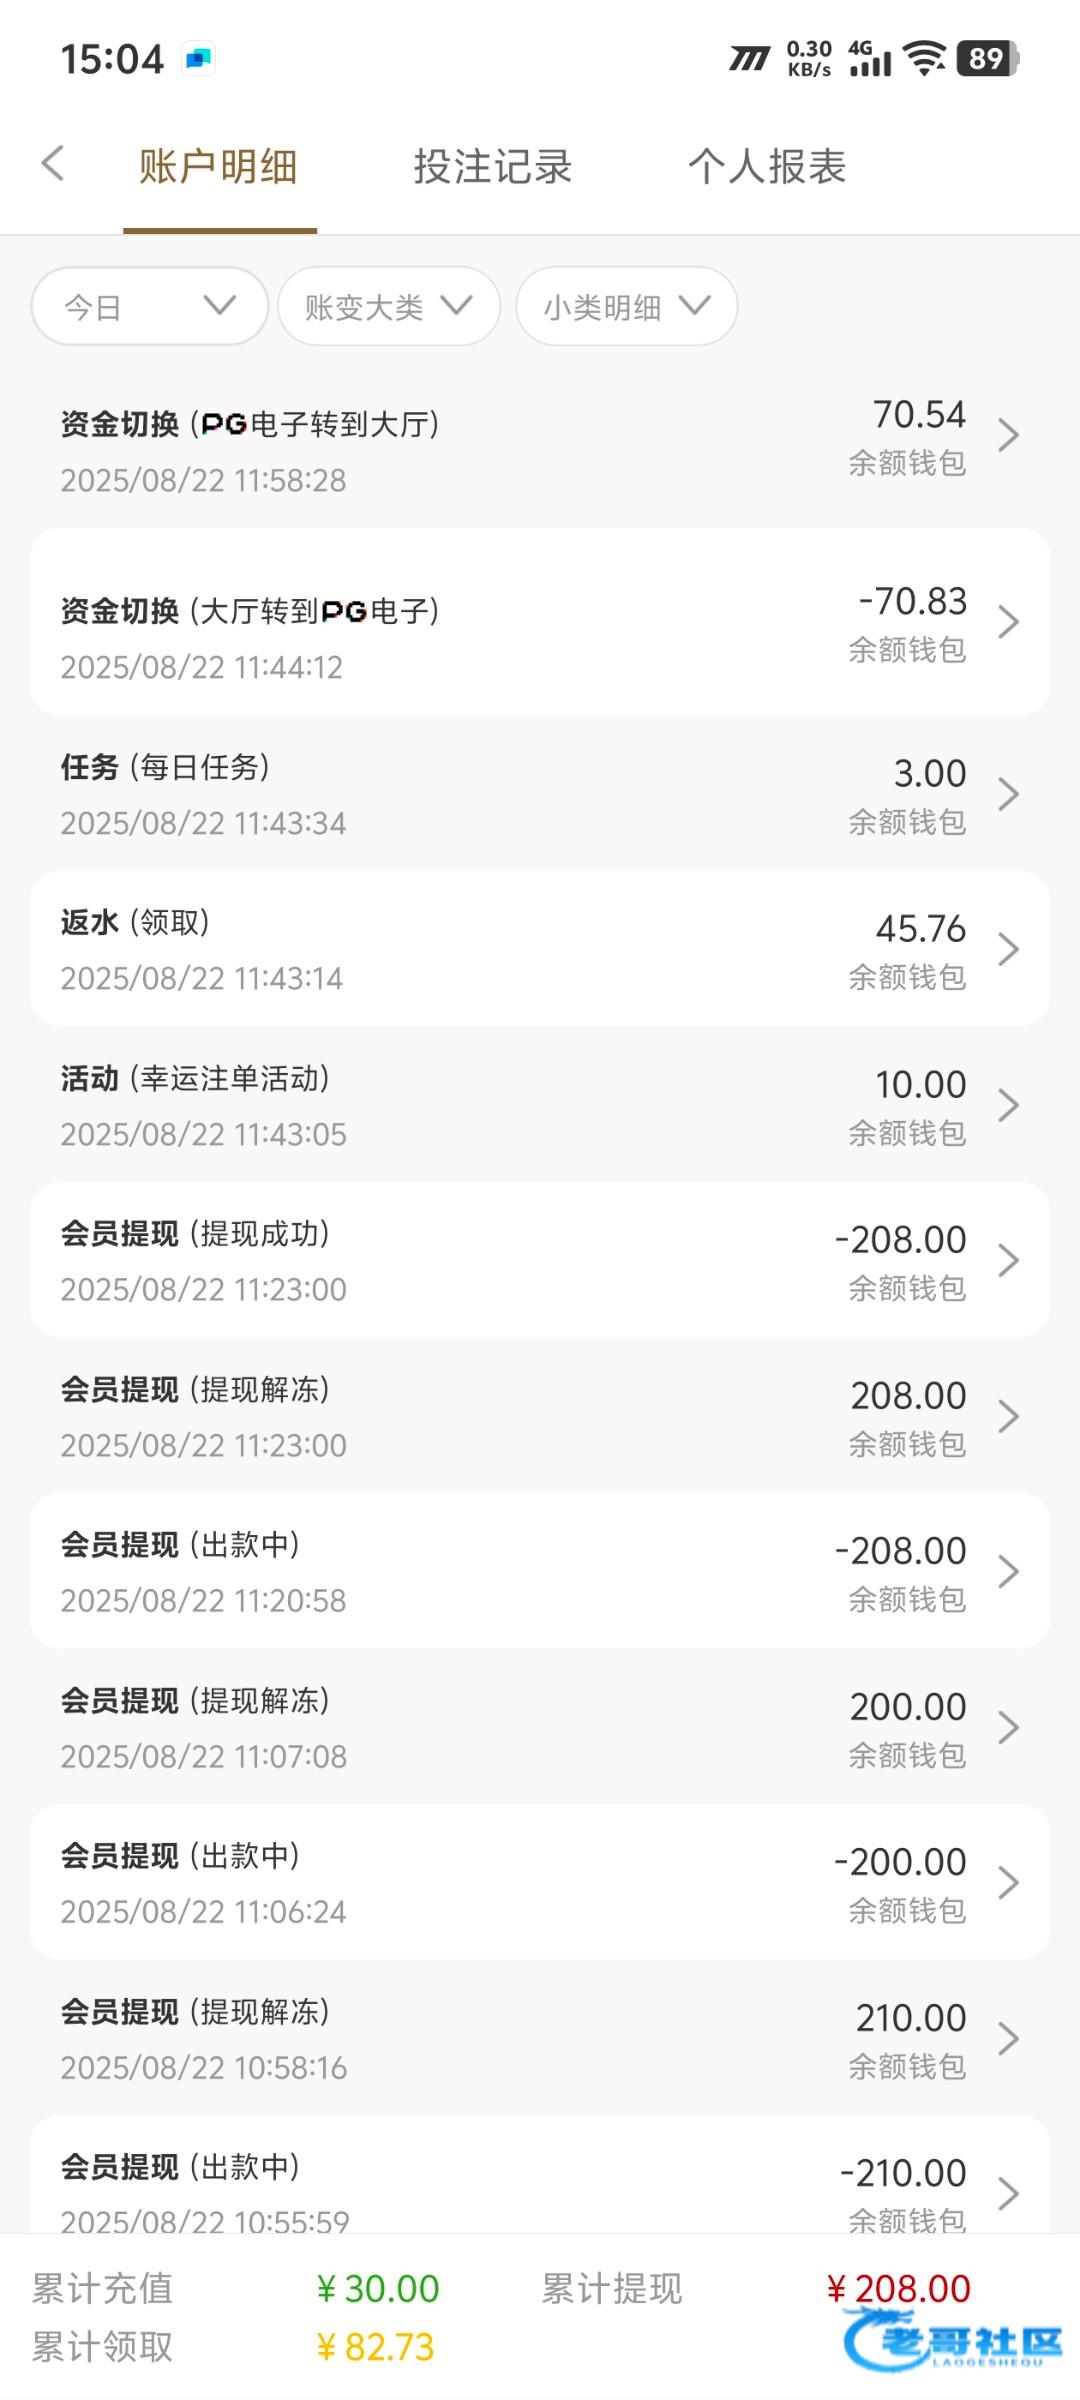
Task: Tap chevron on 幸运注单活动 10.00 row
Action: click(x=1008, y=1105)
